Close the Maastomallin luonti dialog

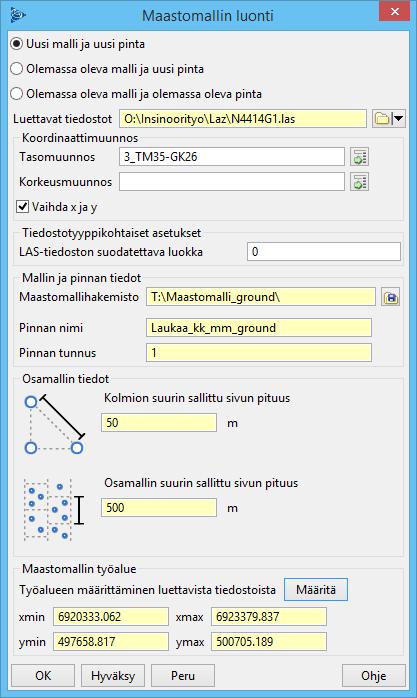tap(394, 12)
